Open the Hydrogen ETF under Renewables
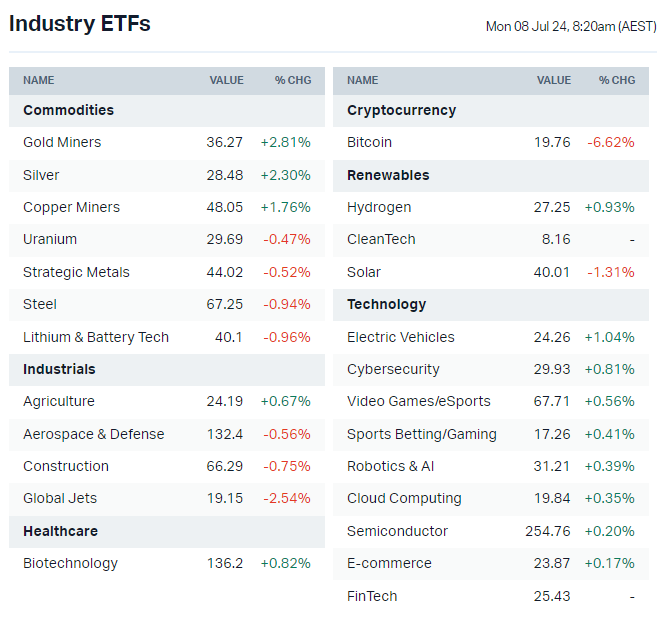Image resolution: width=665 pixels, height=618 pixels. point(379,207)
